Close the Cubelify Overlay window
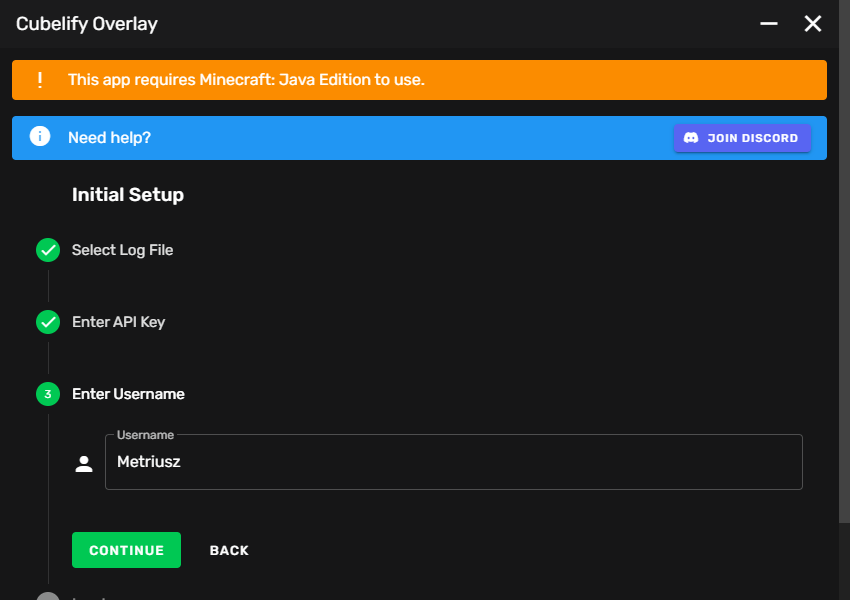850x600 pixels. pyautogui.click(x=813, y=23)
